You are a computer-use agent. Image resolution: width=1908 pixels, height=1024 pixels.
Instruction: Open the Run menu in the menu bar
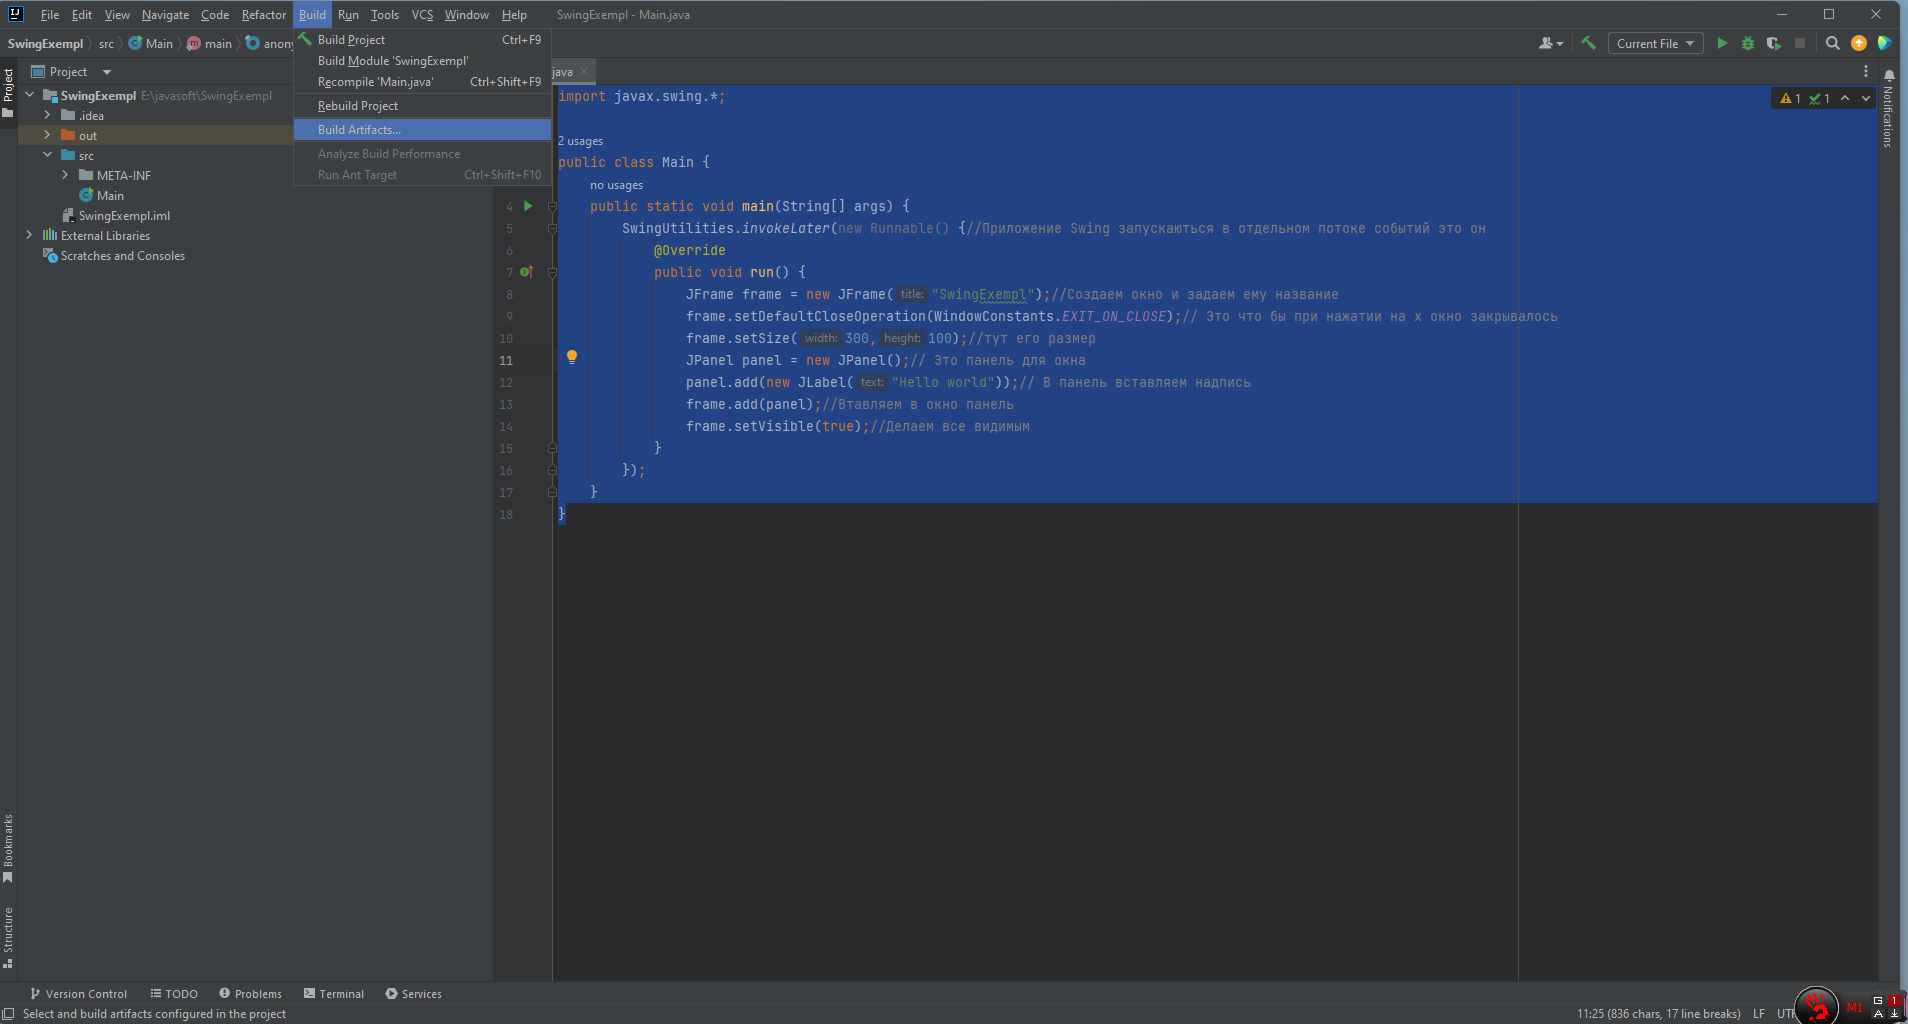[x=348, y=15]
